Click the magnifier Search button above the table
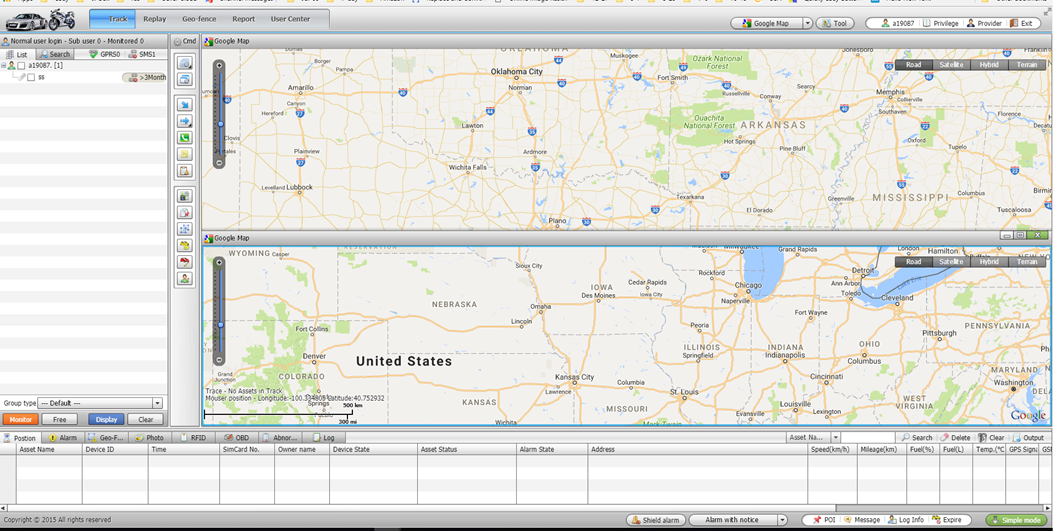This screenshot has height=531, width=1056. pyautogui.click(x=917, y=437)
